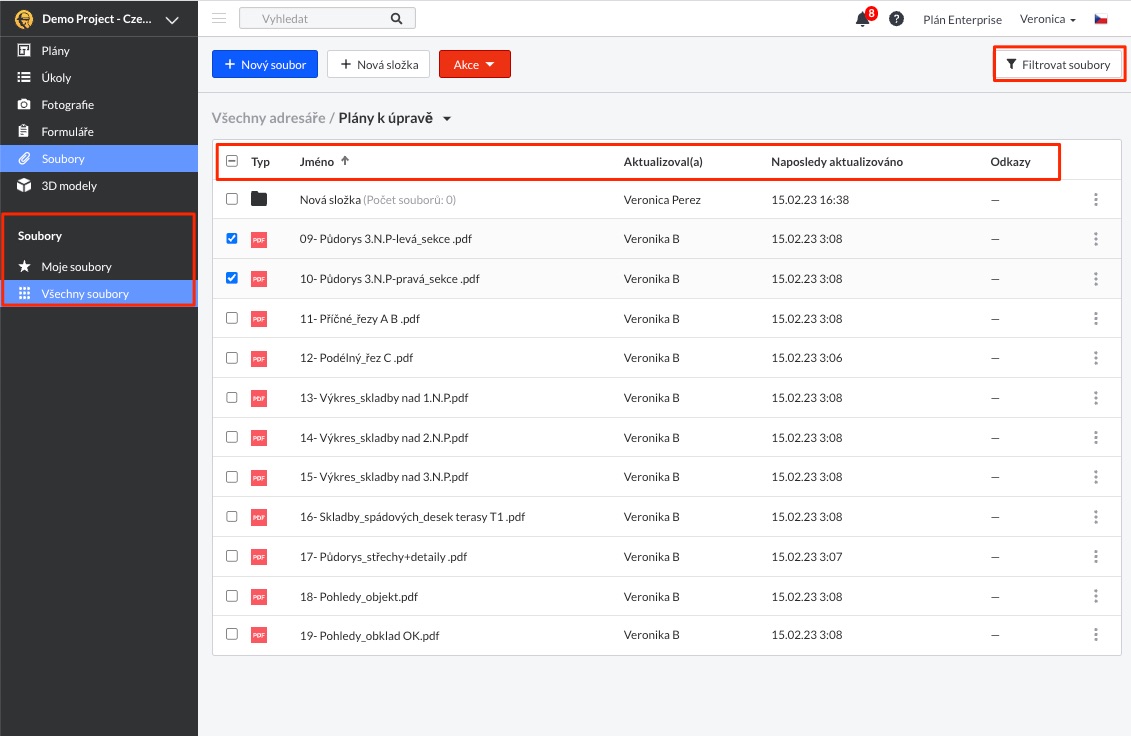Open the help question mark icon
Viewport: 1131px width, 736px height.
896,19
